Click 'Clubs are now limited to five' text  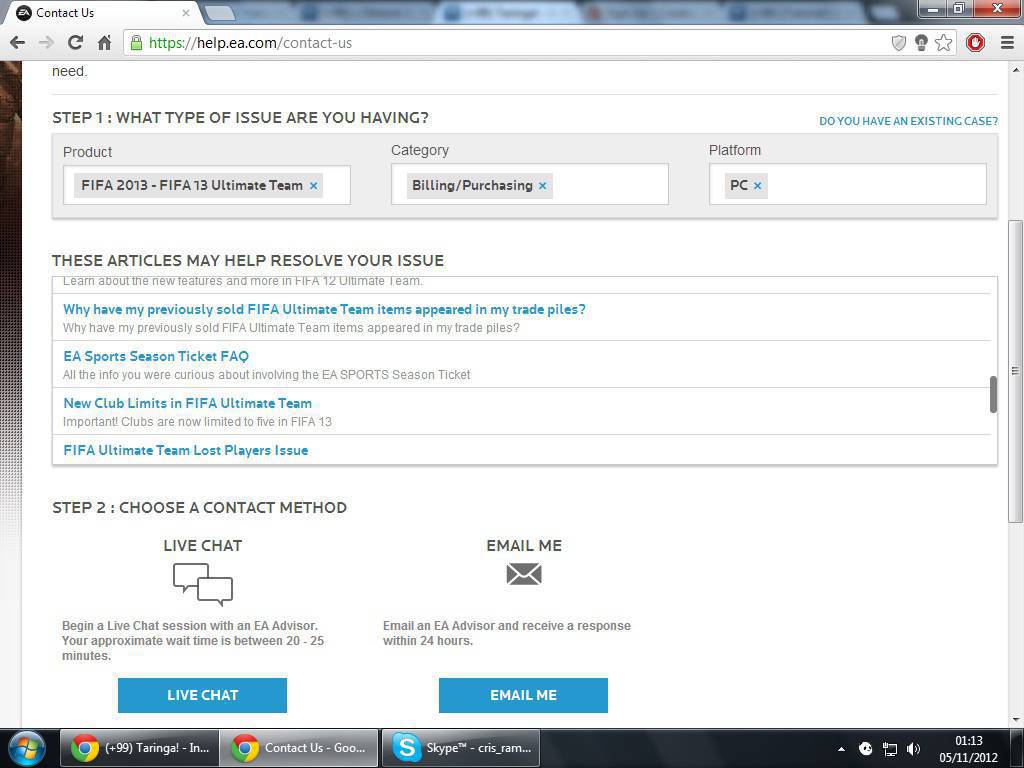tap(197, 422)
